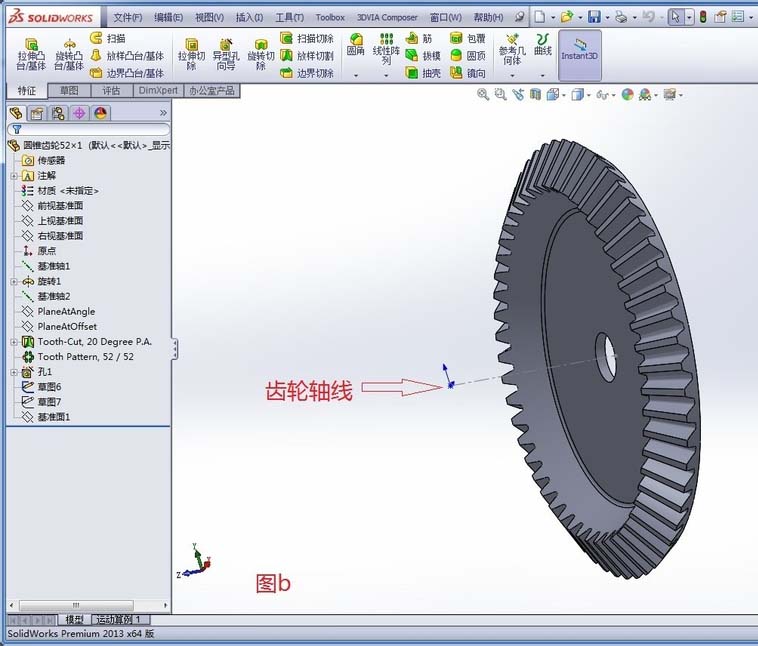Choose the 扫描 sweep feature

click(108, 38)
